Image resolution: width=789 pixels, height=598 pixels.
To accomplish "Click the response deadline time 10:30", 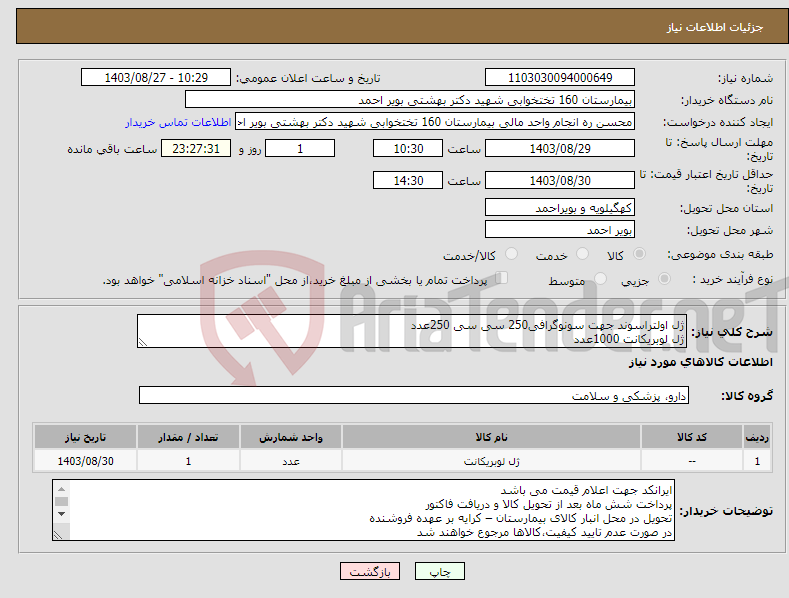I will pyautogui.click(x=408, y=148).
